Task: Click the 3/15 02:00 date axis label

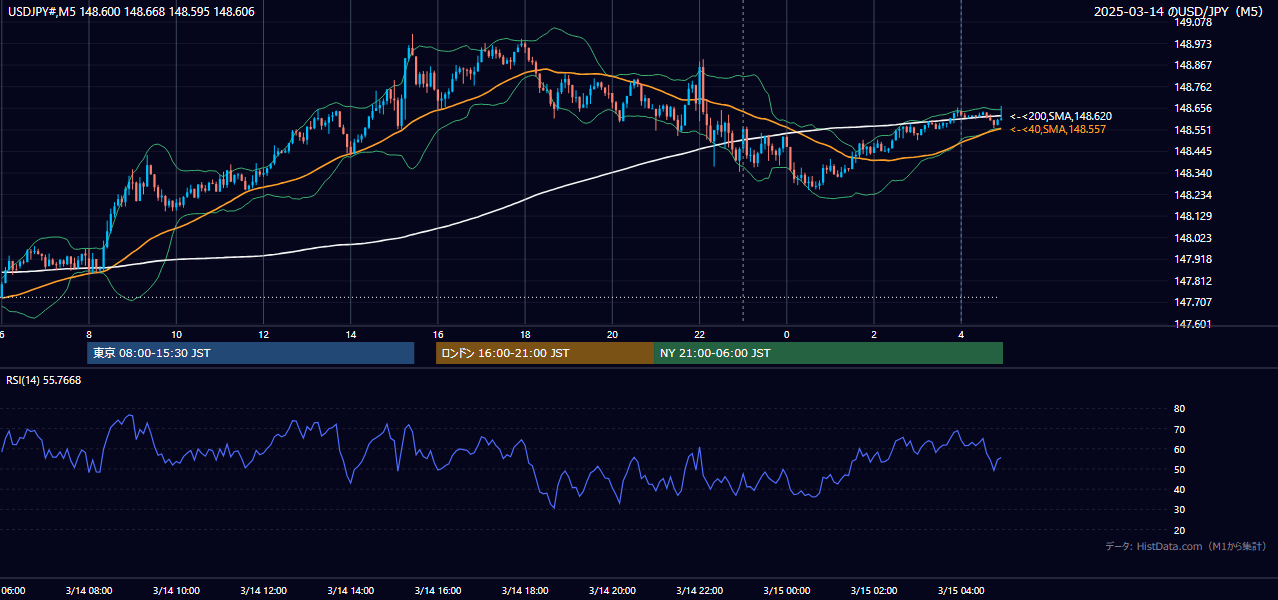Action: coord(875,590)
